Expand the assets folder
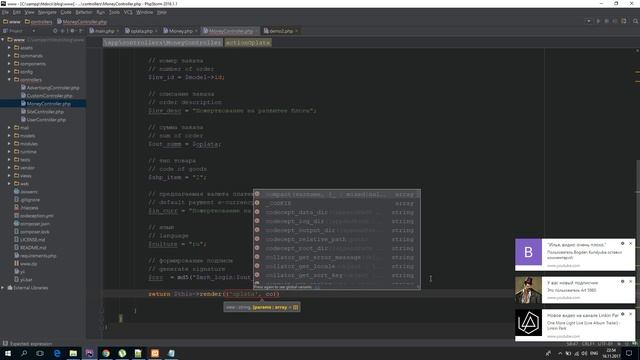 9,48
